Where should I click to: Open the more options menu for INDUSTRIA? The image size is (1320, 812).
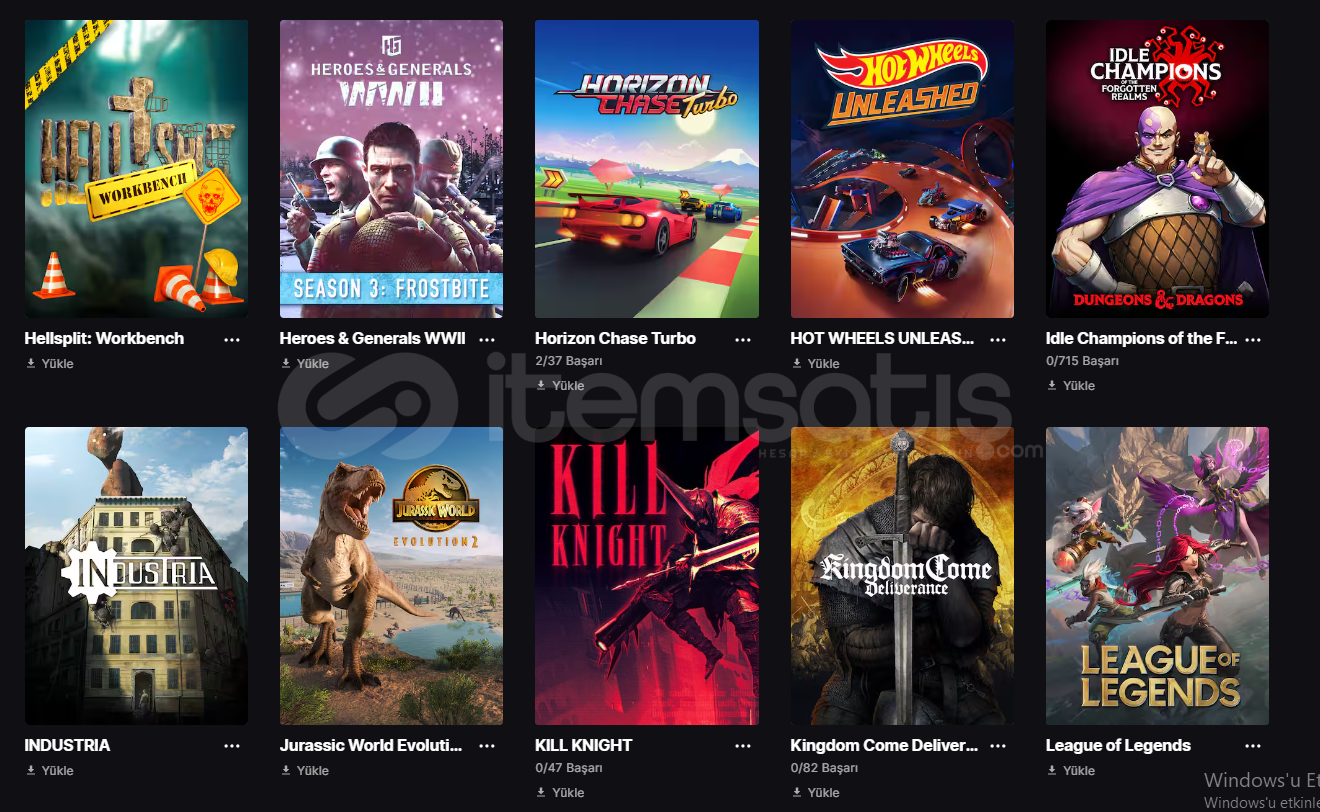(x=232, y=746)
